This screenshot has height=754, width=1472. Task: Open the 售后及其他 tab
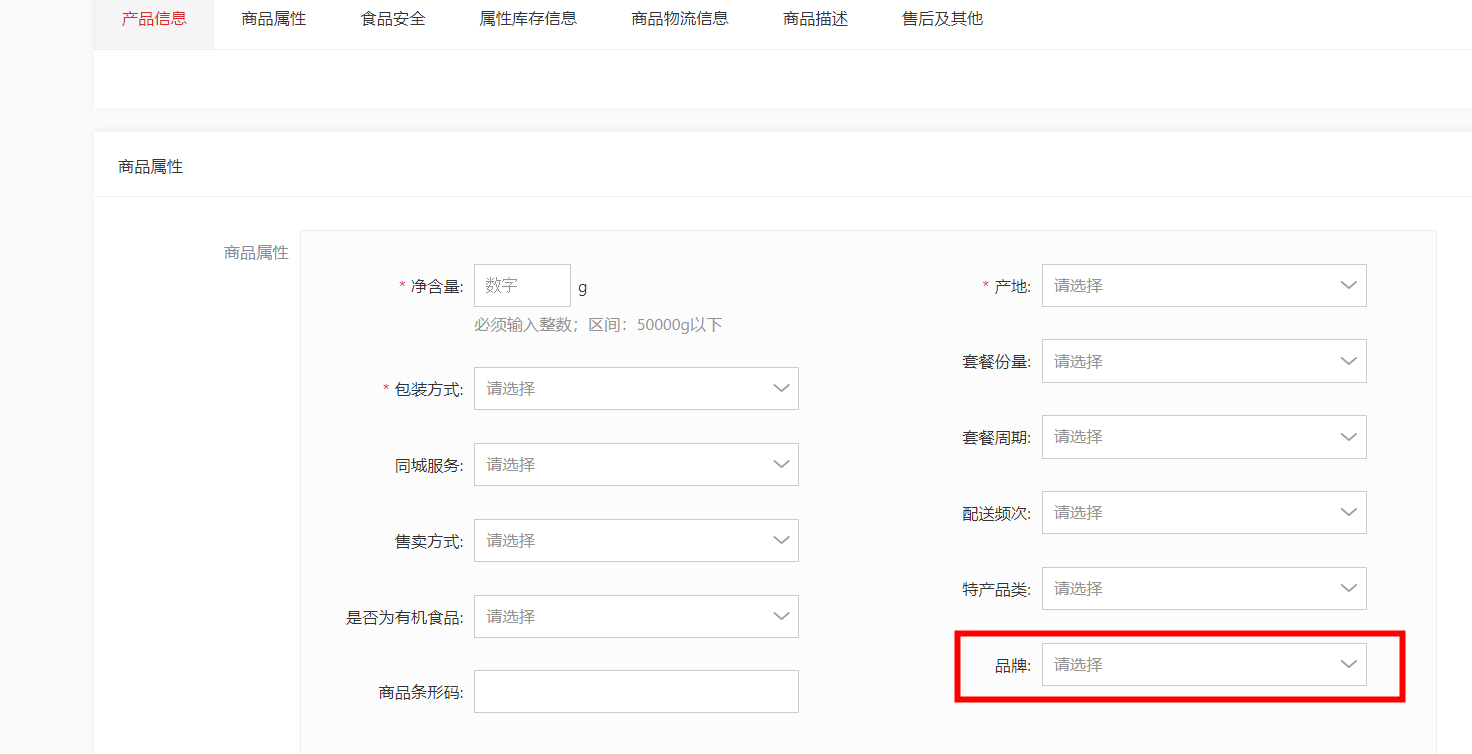(x=942, y=19)
